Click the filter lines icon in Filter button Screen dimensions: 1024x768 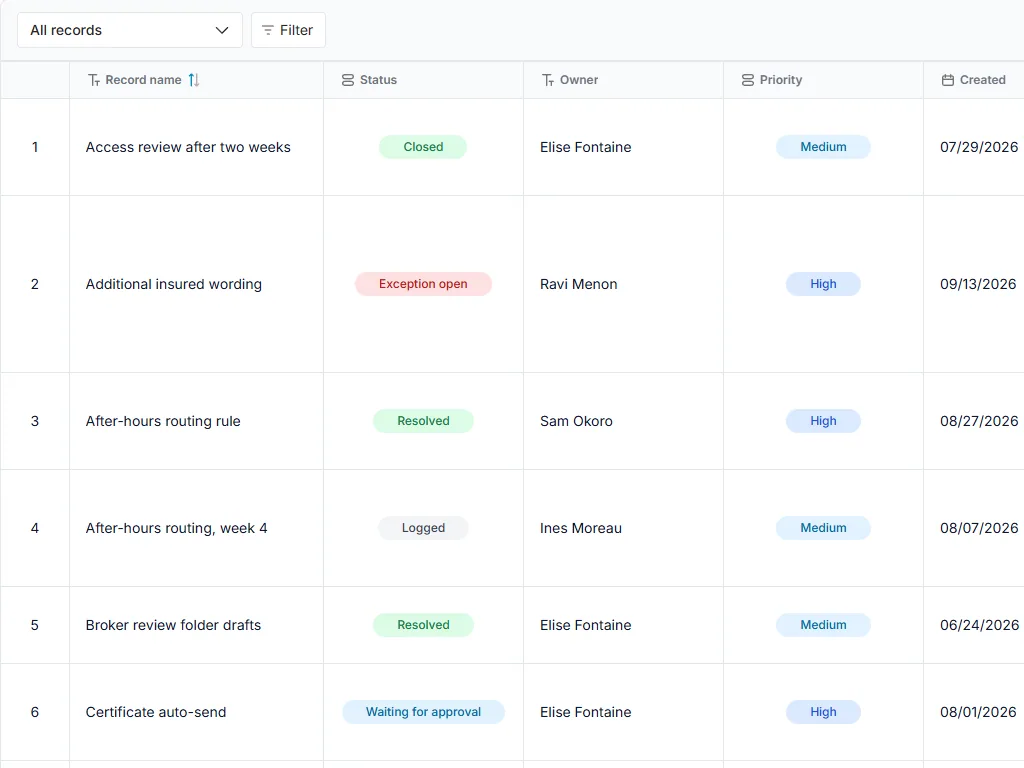point(268,30)
